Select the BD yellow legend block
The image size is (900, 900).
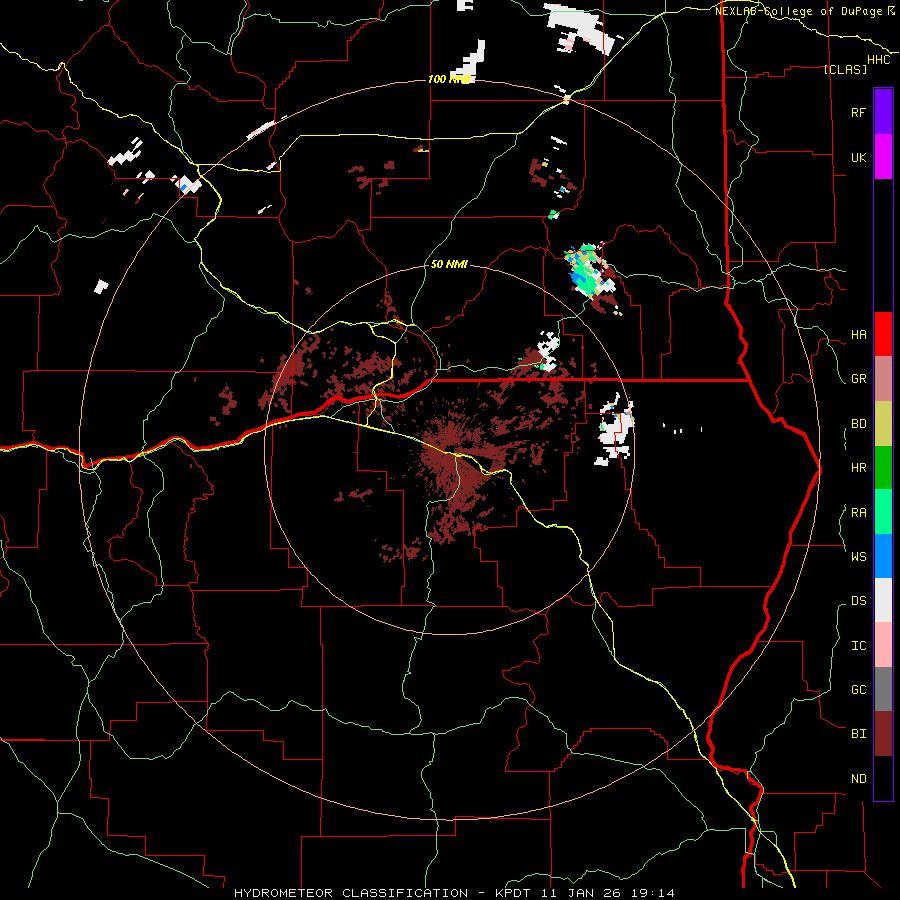tap(883, 424)
